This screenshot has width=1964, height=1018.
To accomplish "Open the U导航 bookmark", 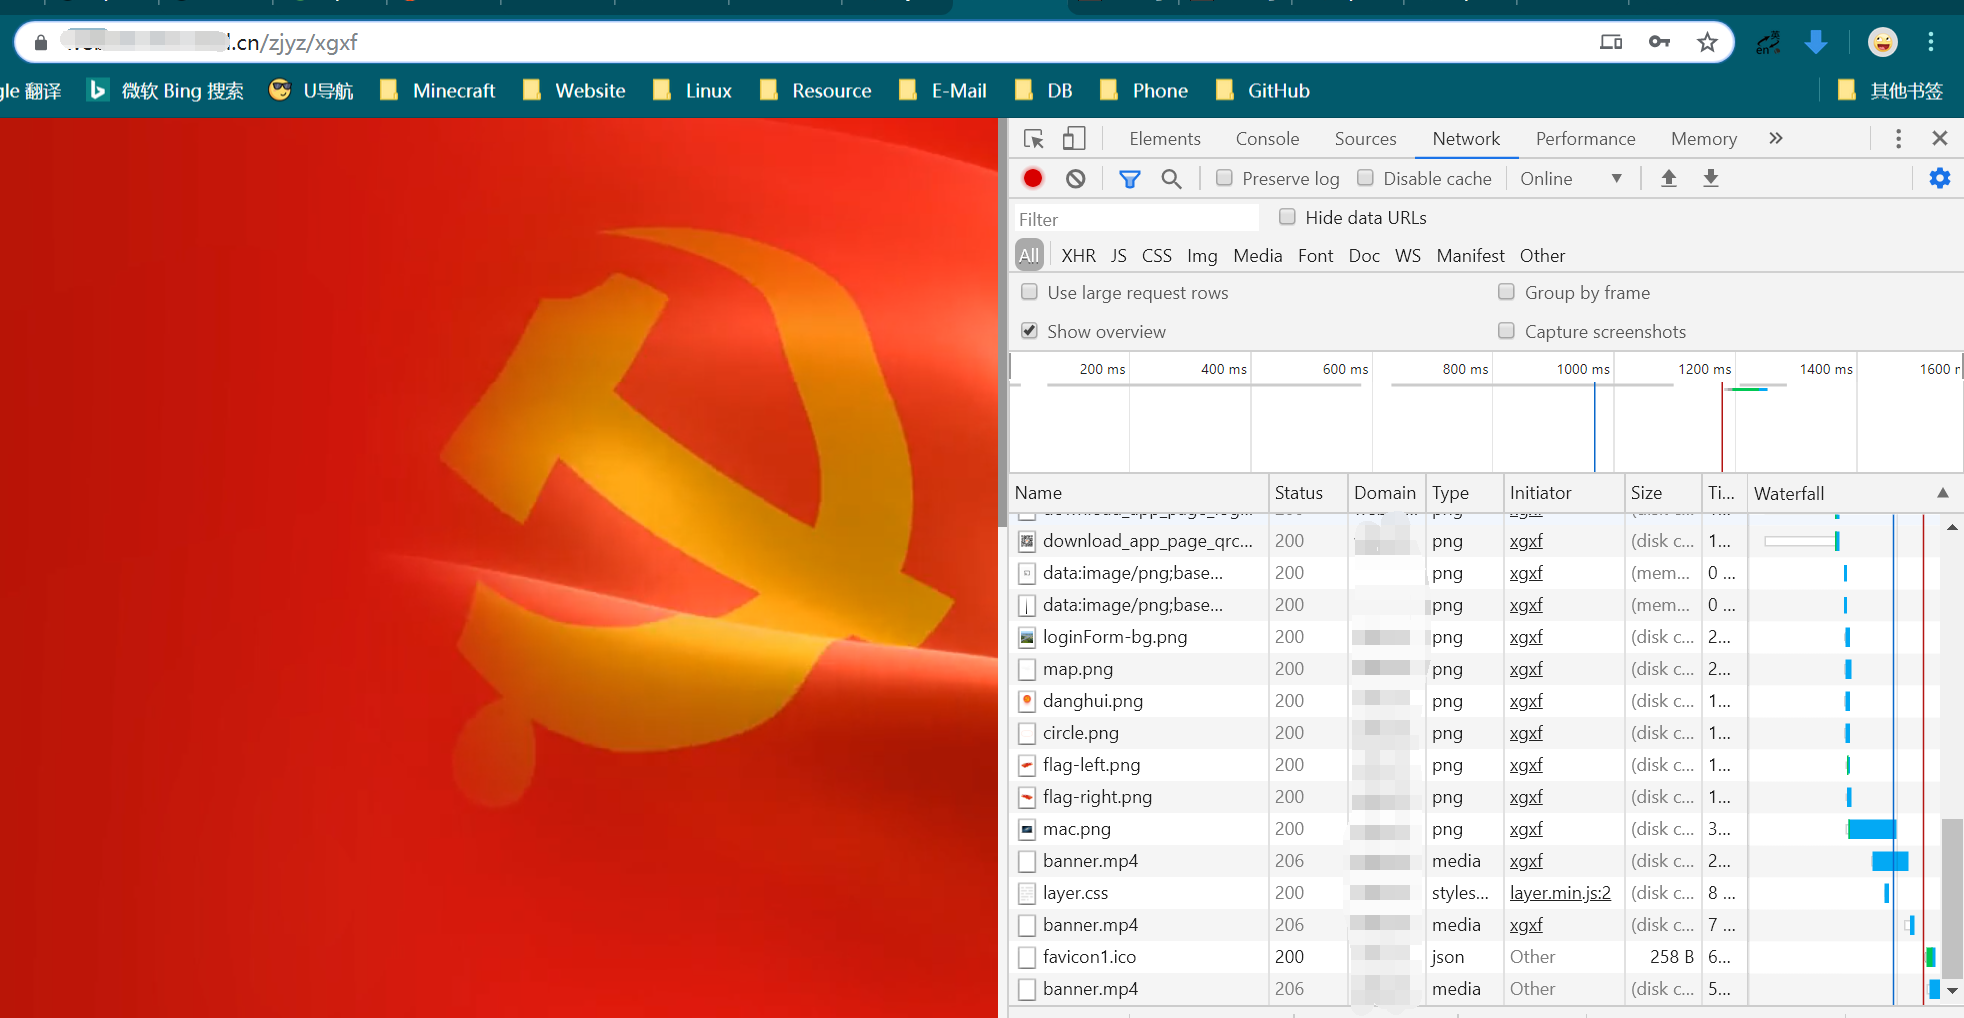I will pos(312,91).
